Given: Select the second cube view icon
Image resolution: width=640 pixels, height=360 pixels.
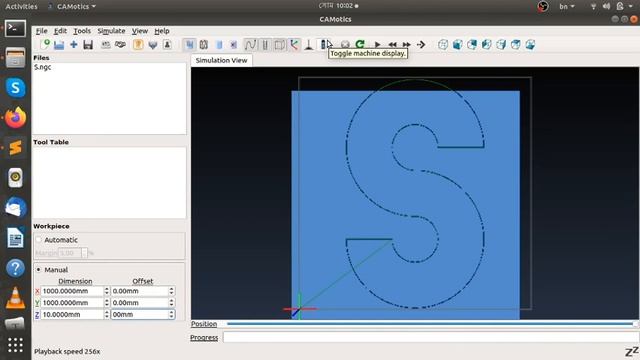Looking at the screenshot, I should tap(458, 44).
